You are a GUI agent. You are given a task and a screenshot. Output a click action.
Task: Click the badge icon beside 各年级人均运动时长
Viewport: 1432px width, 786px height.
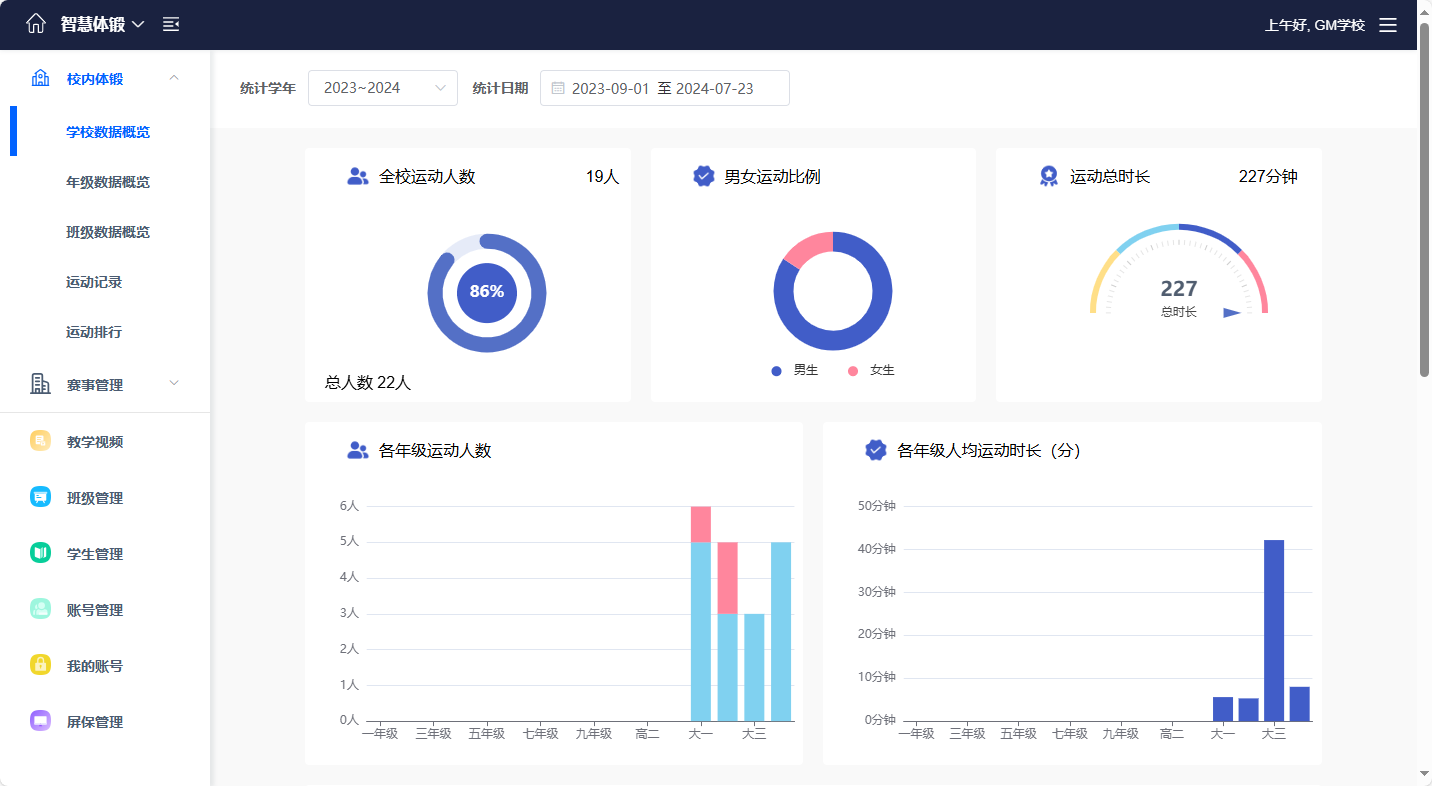coord(876,450)
